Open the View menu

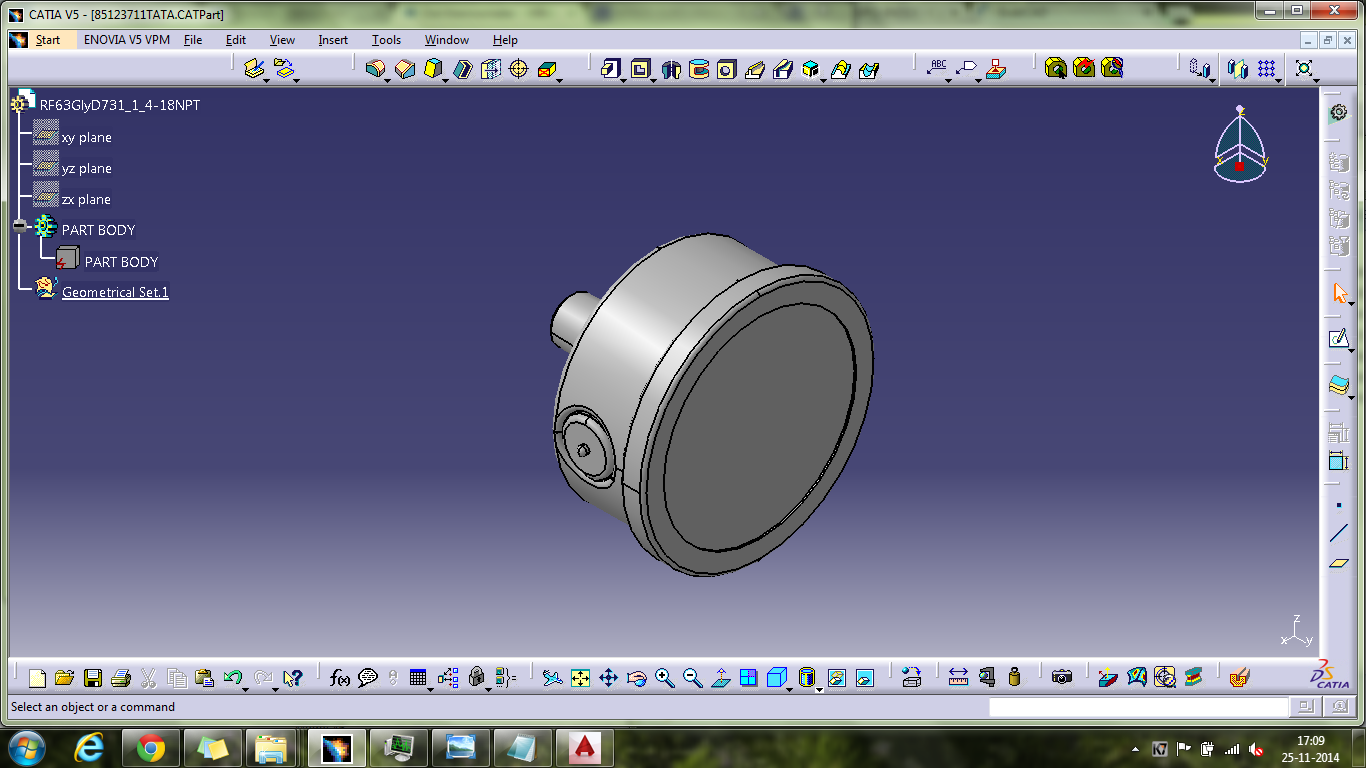(283, 40)
